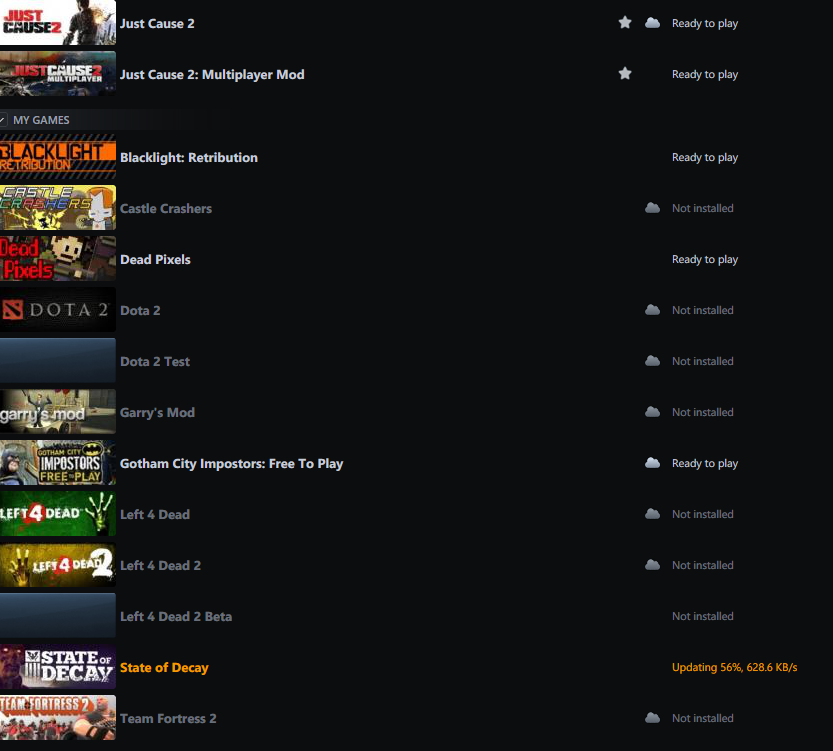Select the Garry's Mod banner thumbnail
Image resolution: width=833 pixels, height=751 pixels.
click(57, 411)
